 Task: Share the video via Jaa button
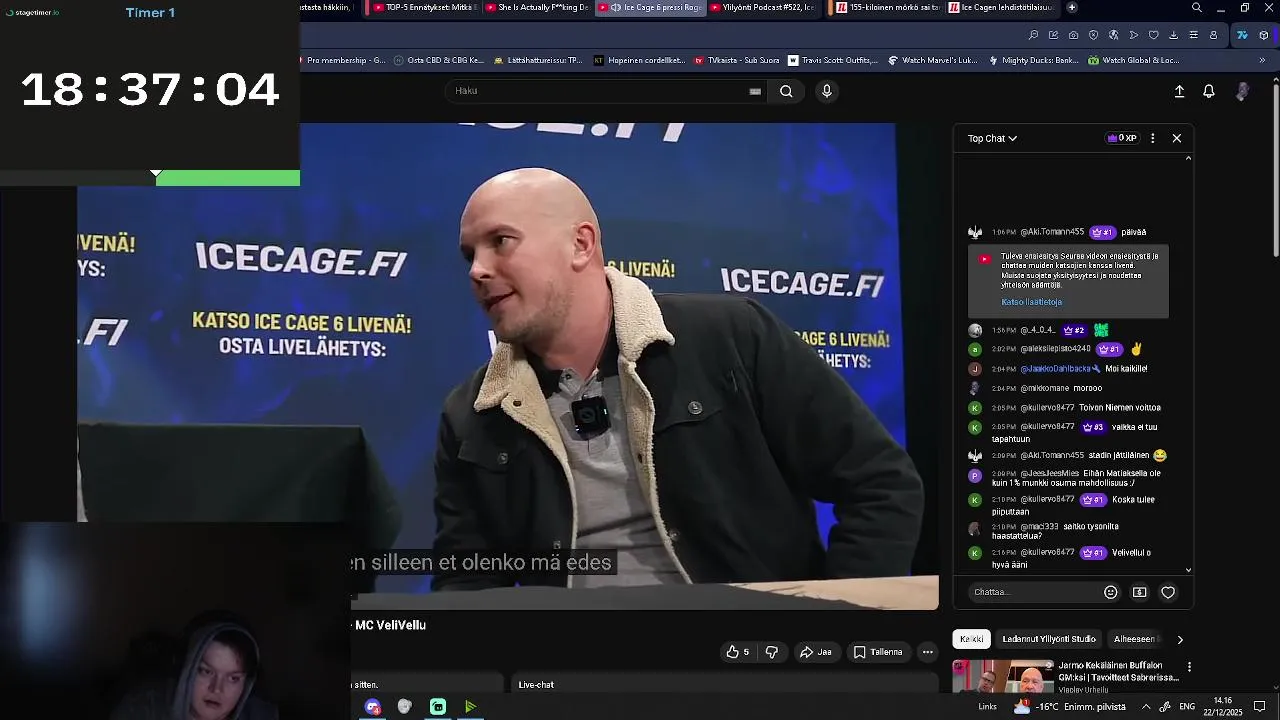click(816, 652)
